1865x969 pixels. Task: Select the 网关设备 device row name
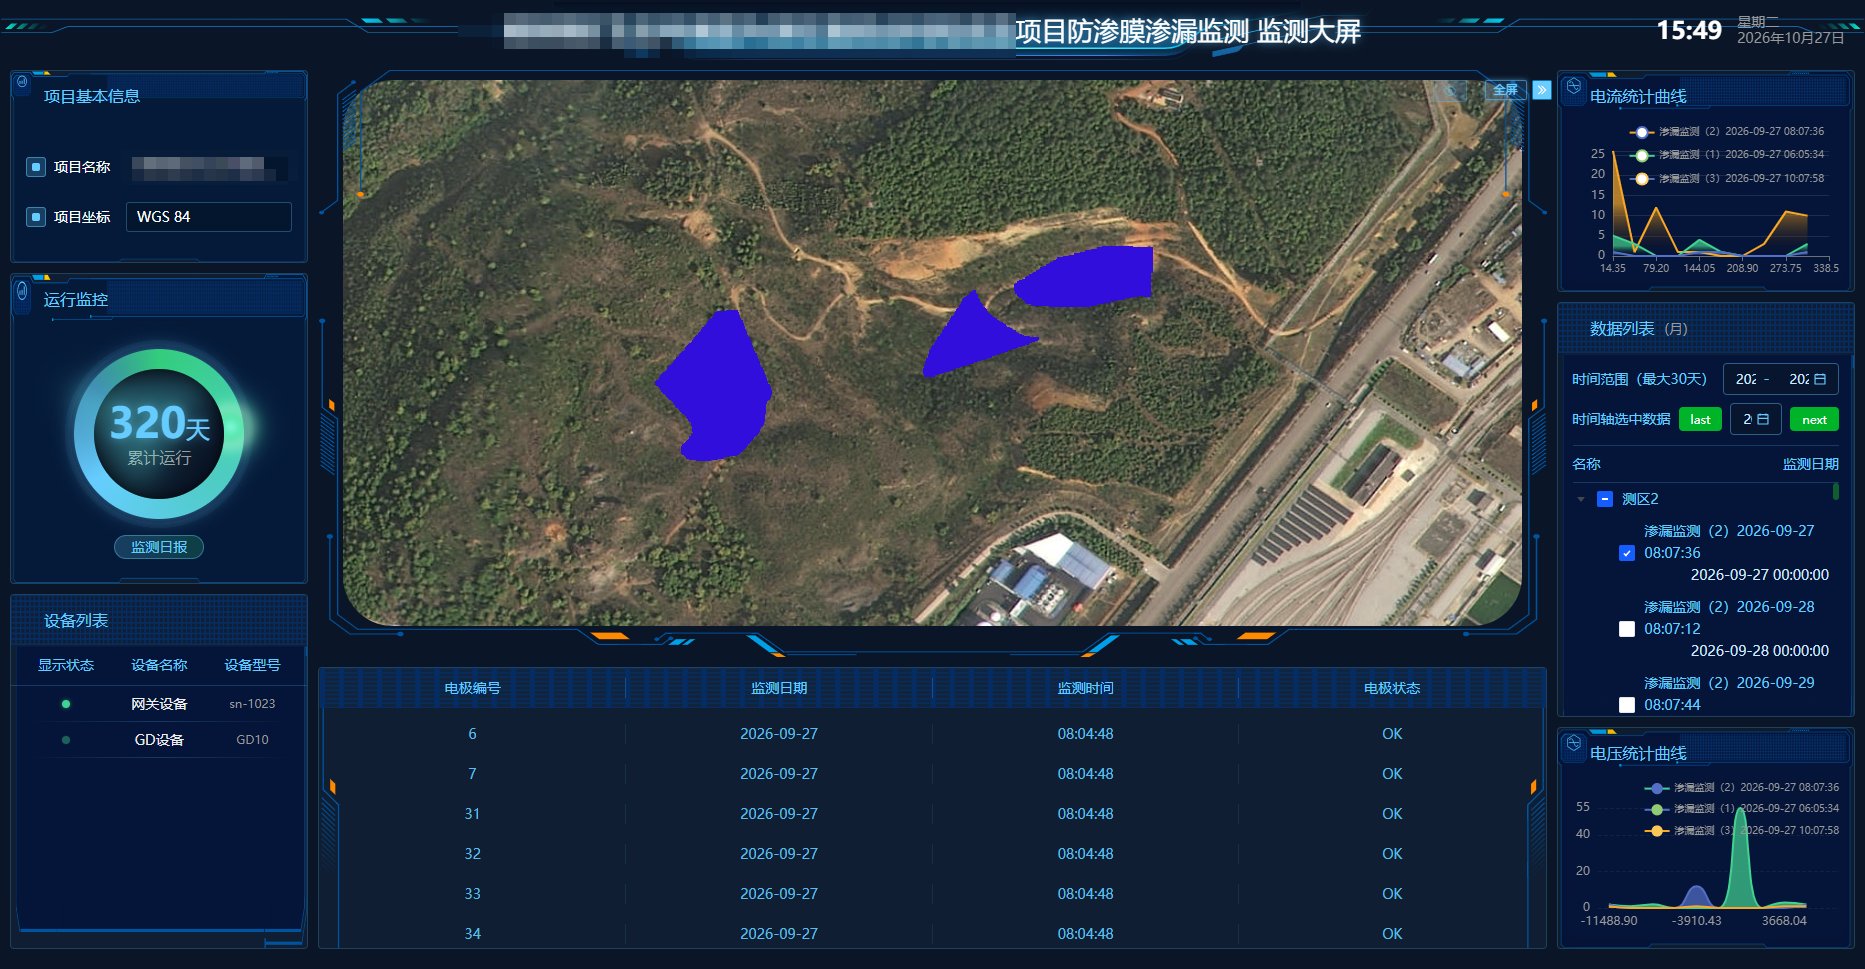159,704
